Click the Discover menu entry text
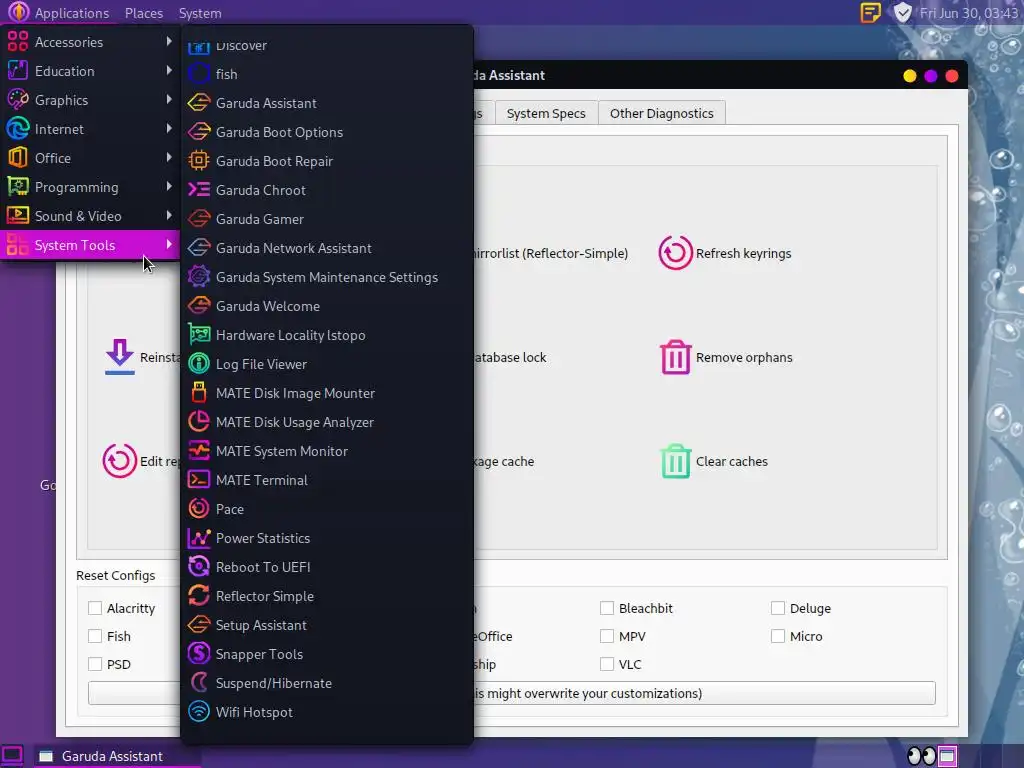 pyautogui.click(x=242, y=45)
